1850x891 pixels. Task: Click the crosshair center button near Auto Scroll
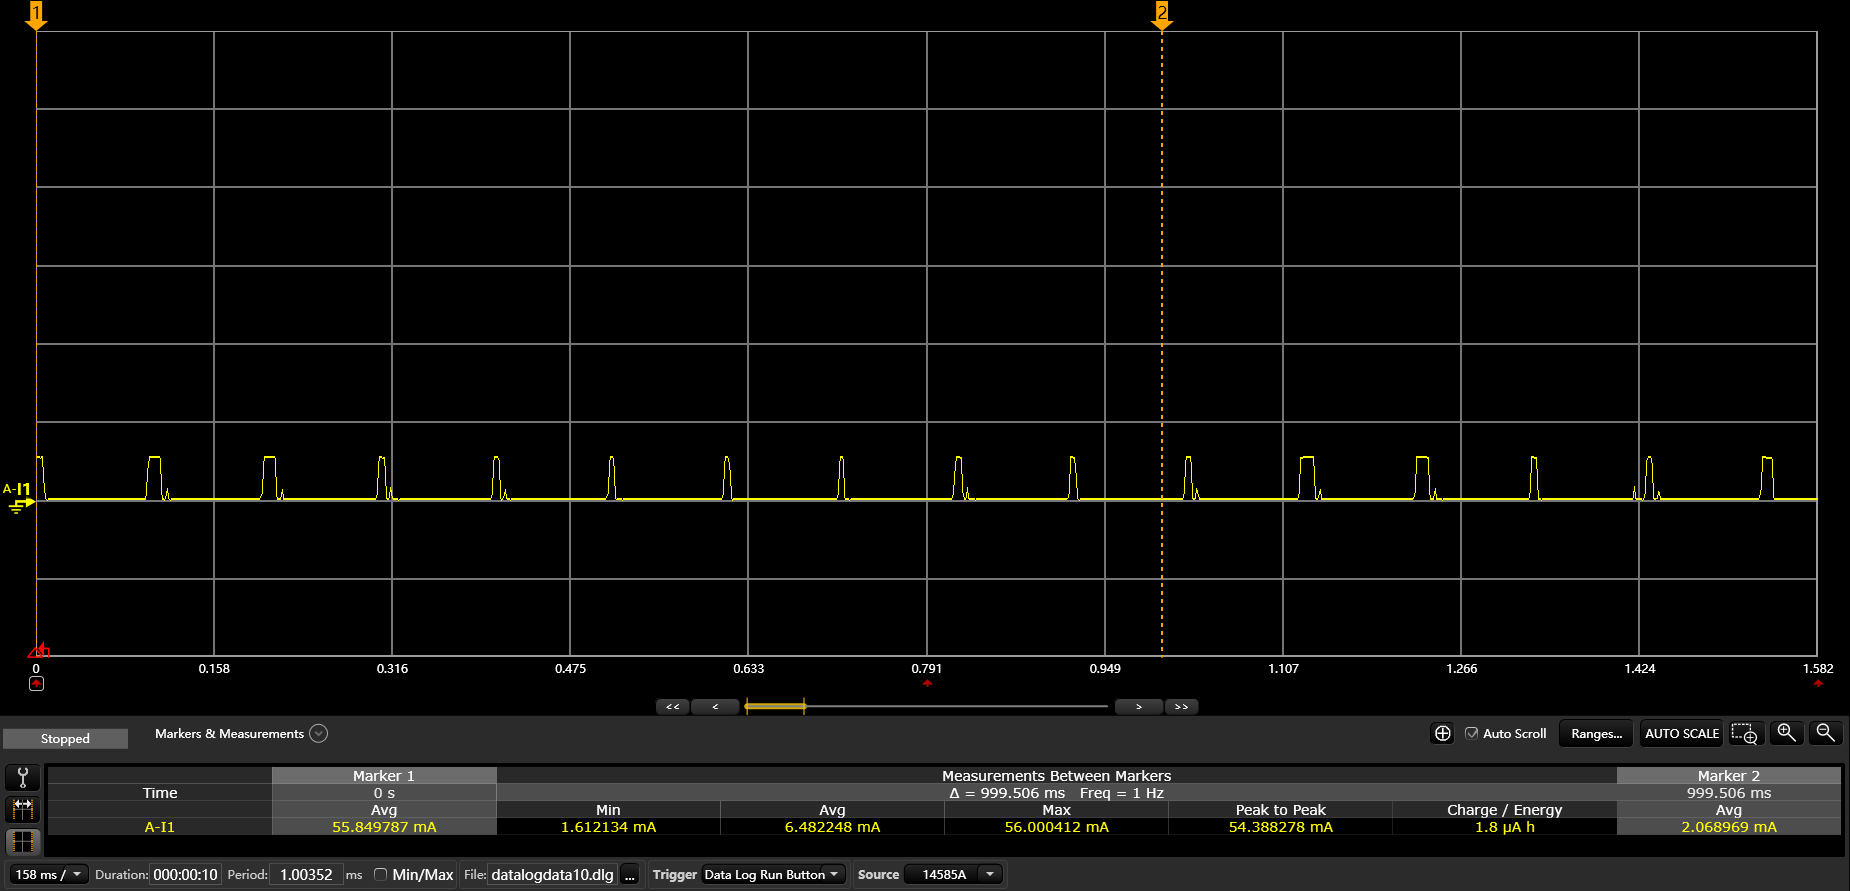point(1442,733)
